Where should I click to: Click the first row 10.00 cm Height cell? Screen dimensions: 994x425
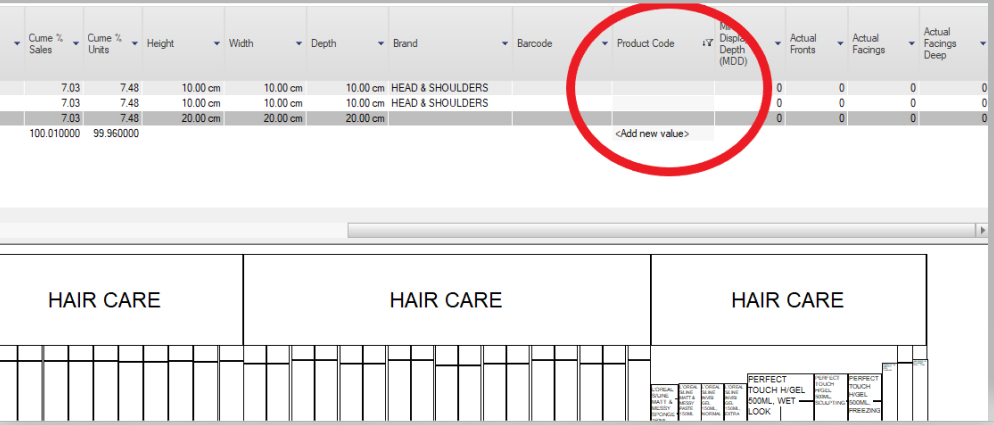[184, 88]
